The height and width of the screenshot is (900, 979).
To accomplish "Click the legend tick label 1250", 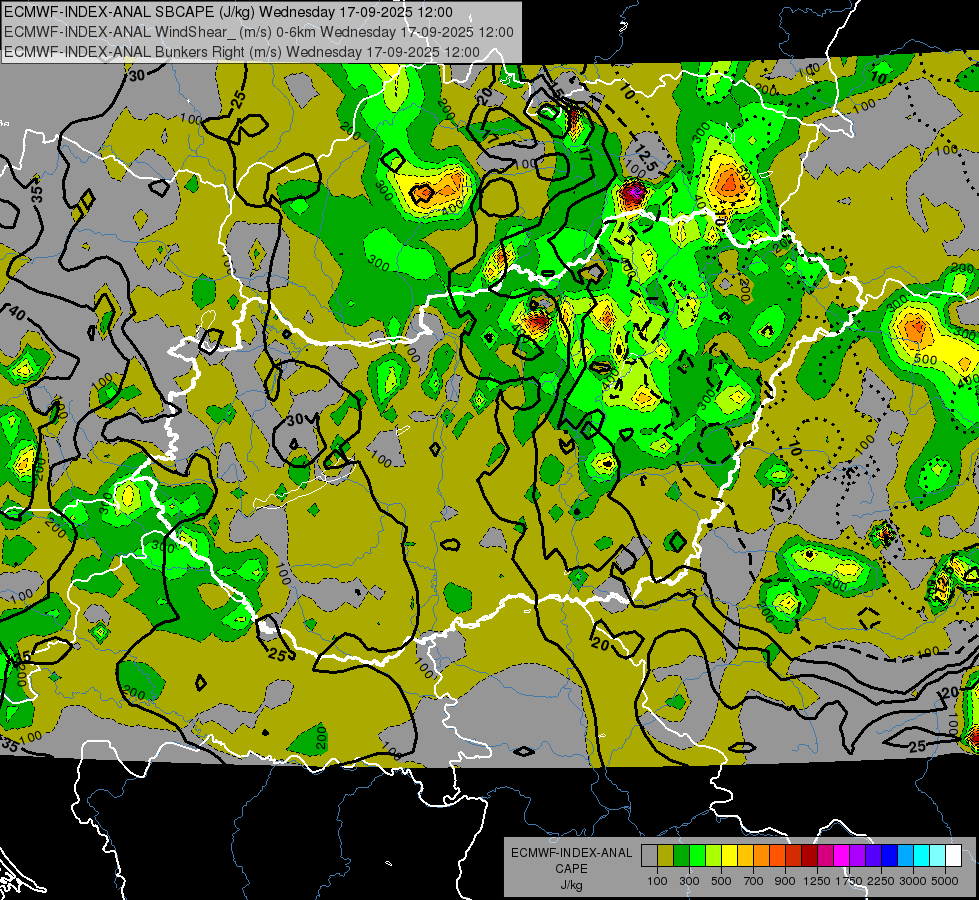I will coord(817,881).
